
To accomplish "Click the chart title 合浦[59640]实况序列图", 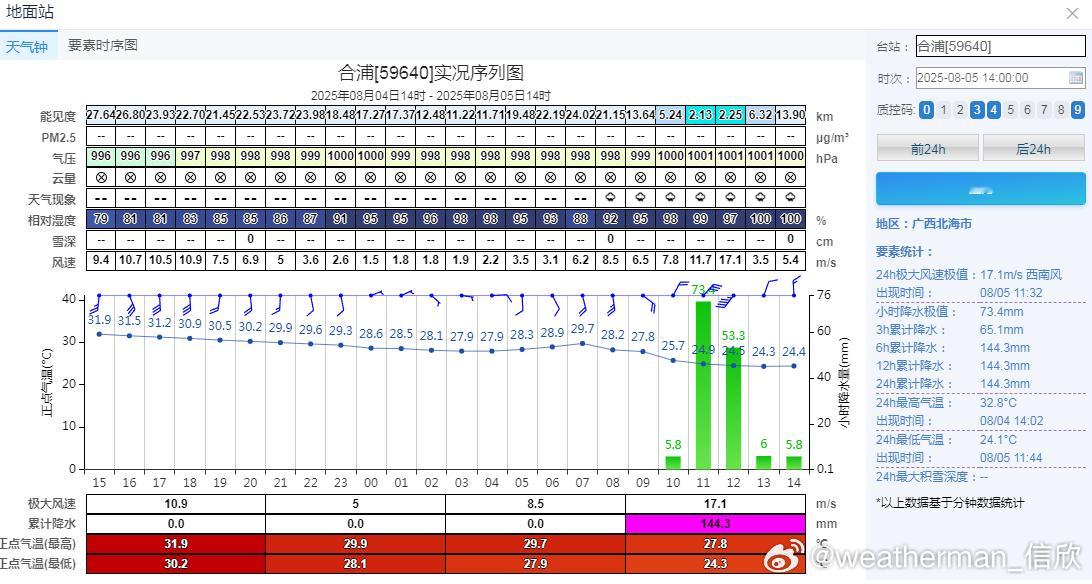I will click(430, 72).
